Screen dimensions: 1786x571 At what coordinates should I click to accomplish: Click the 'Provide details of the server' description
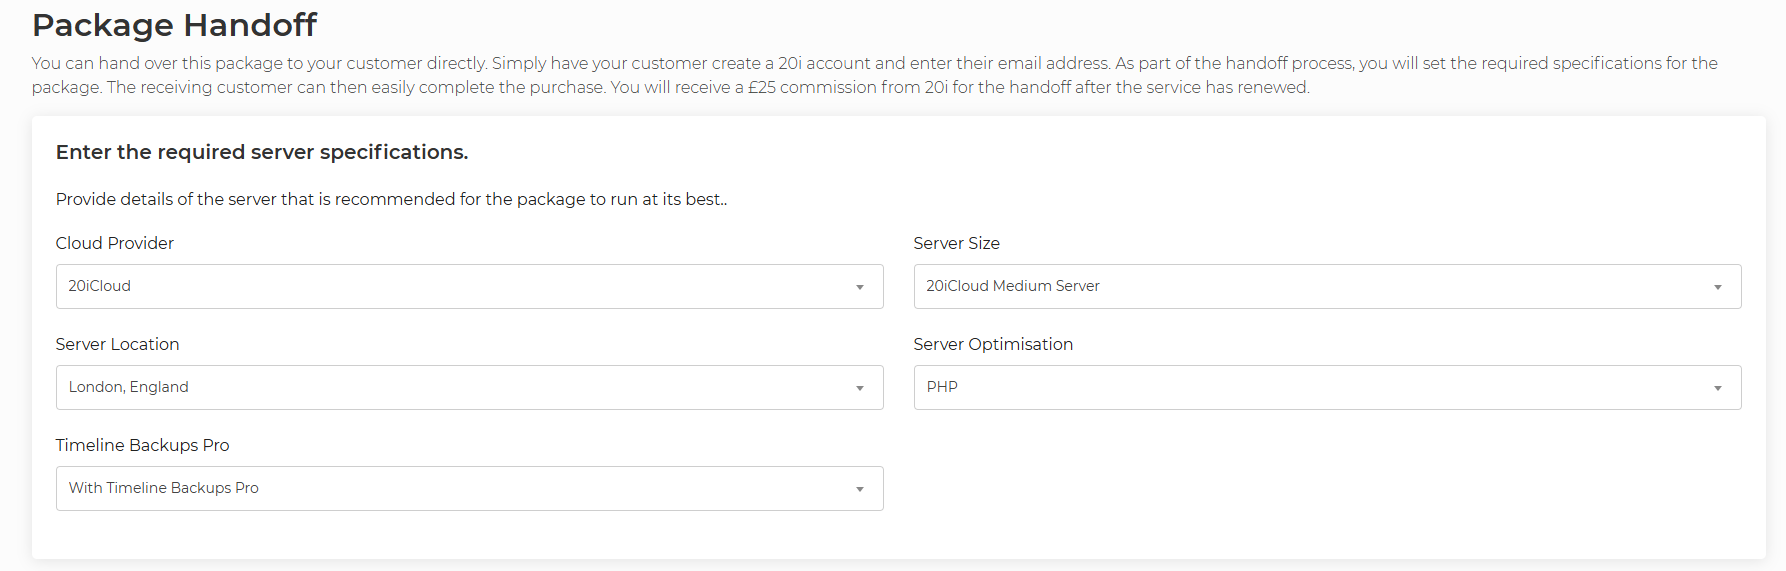point(391,199)
